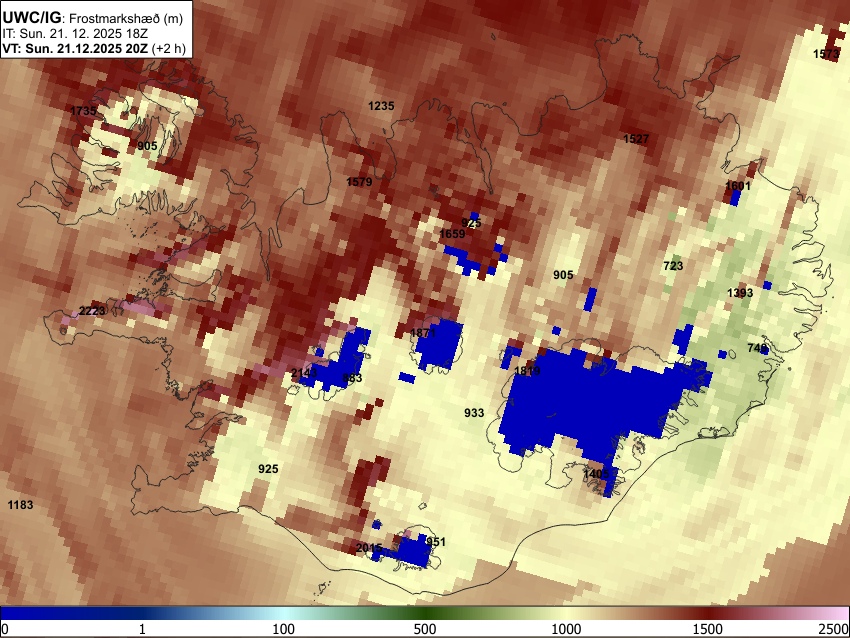The width and height of the screenshot is (850, 638).
Task: Click the legend tick label 100
Action: [x=284, y=629]
